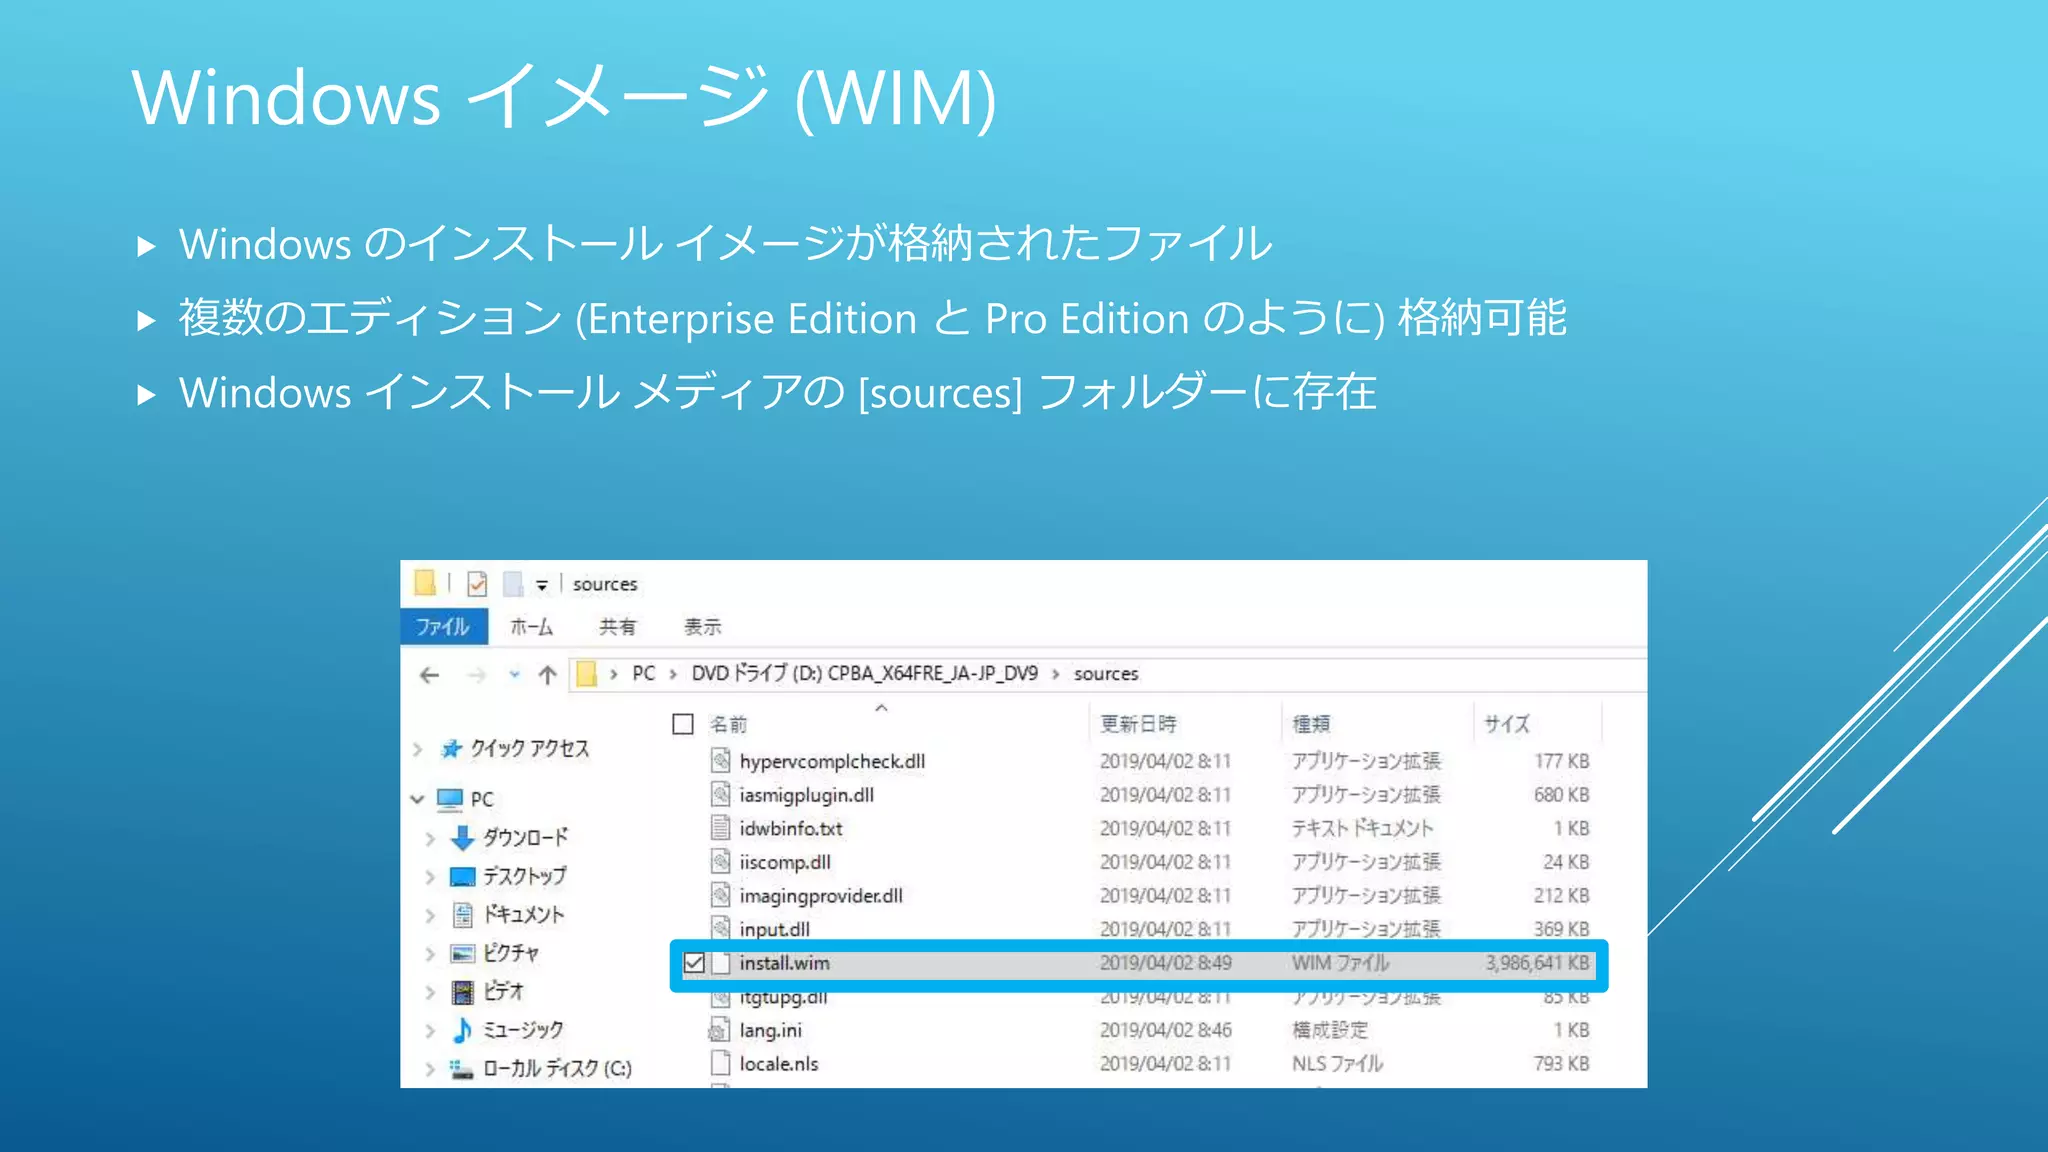Screen dimensions: 2048x1152
Task: Select the file name locale.nls
Action: 779,1064
